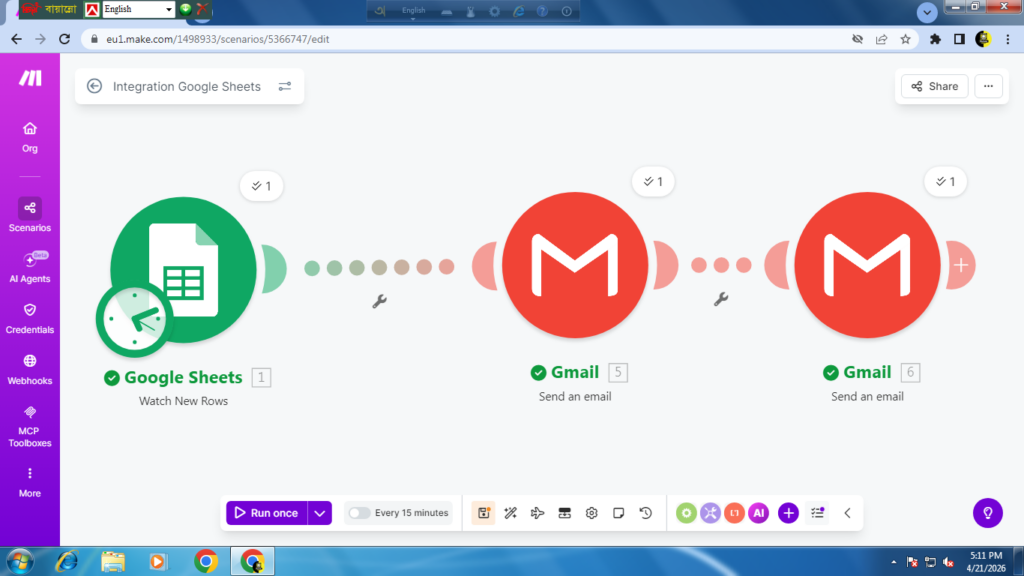Screen dimensions: 1024x576
Task: Edit the scenario name Integration Google Sheets
Action: [x=187, y=86]
